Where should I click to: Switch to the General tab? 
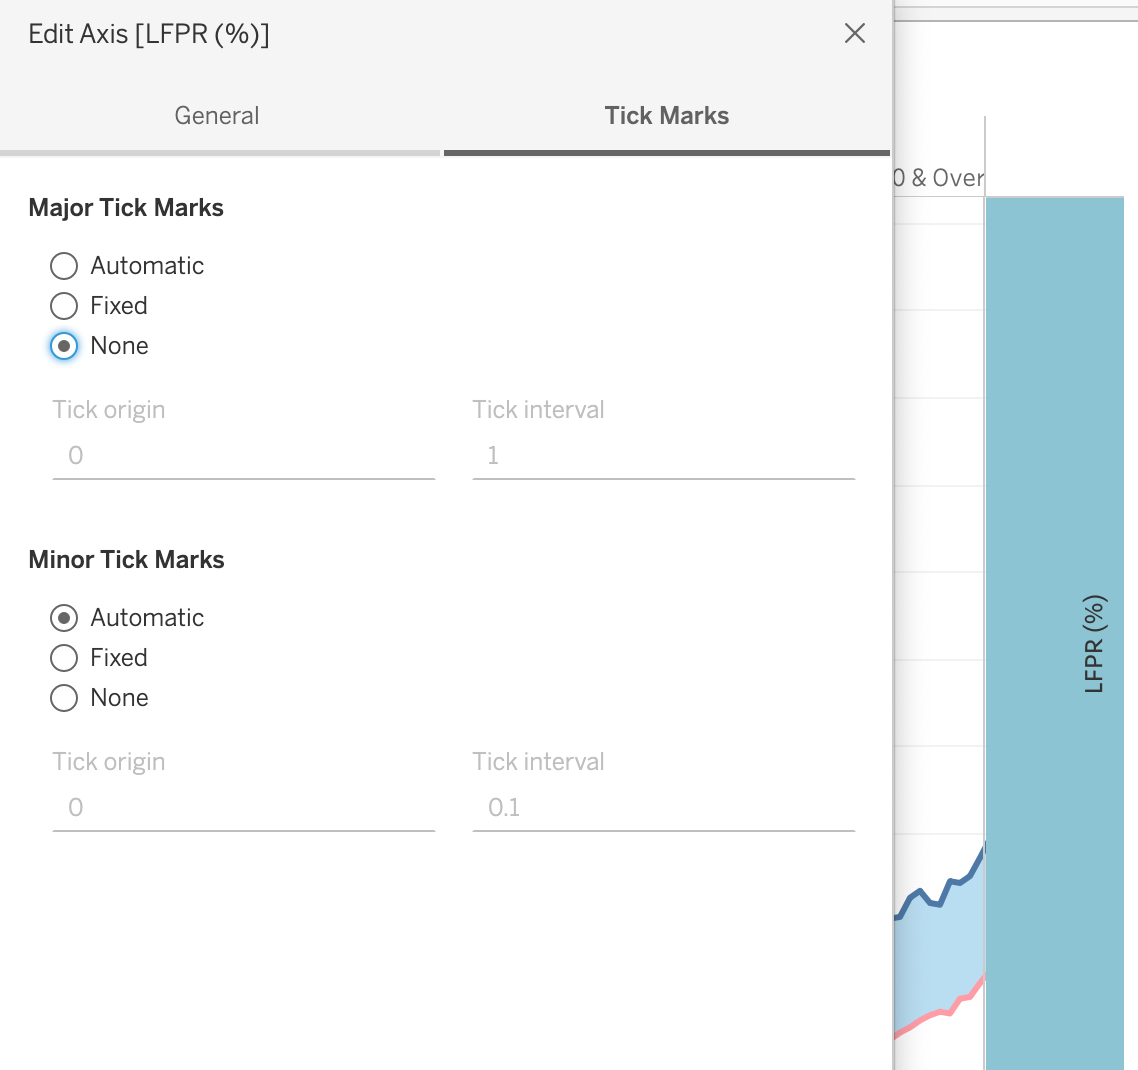coord(217,116)
